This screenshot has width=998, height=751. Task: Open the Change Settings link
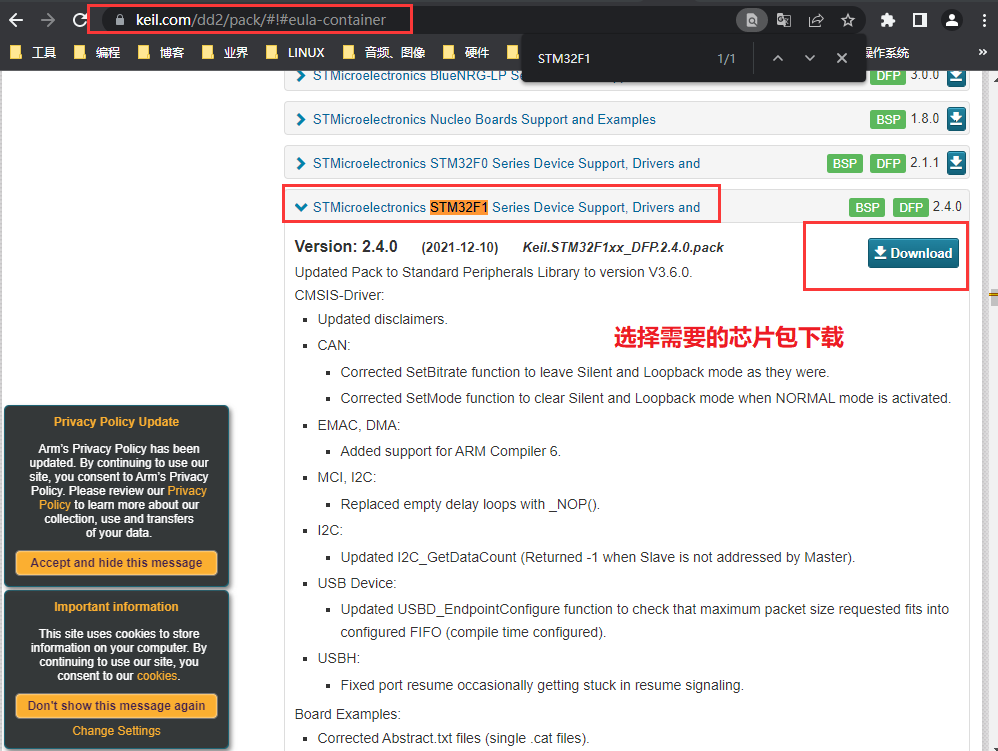(116, 731)
